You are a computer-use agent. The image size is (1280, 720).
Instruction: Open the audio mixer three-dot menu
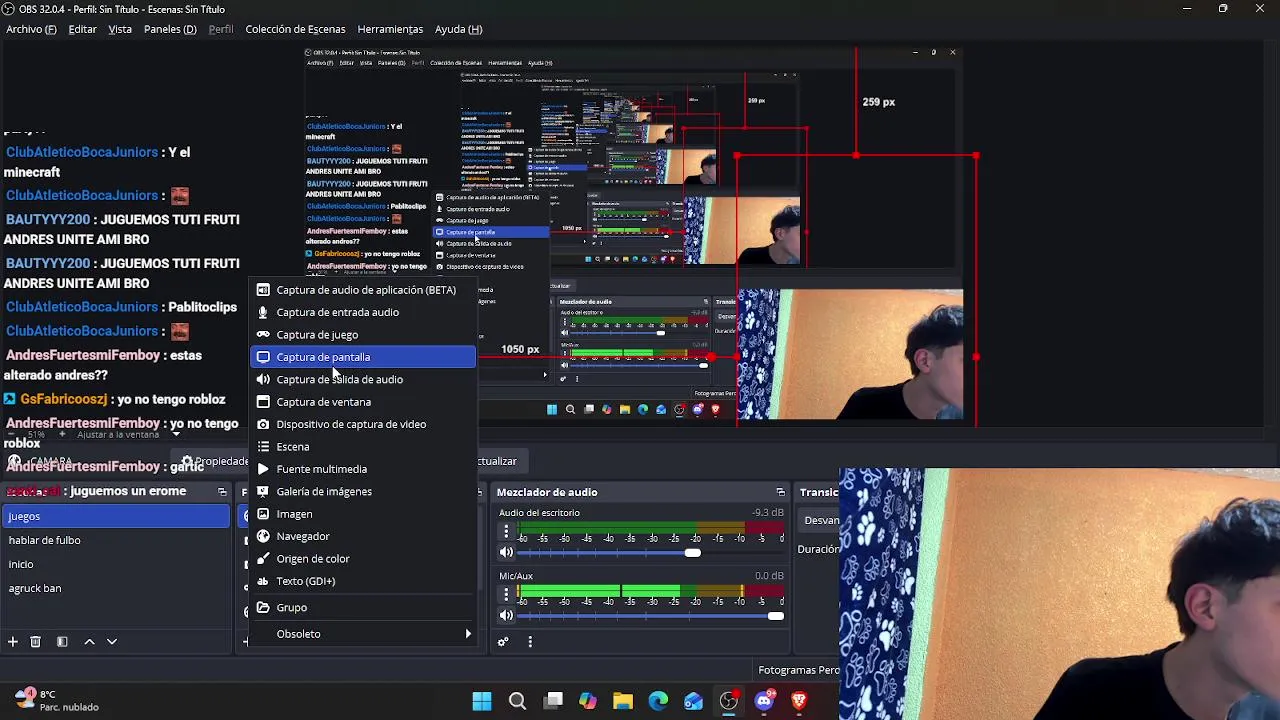tap(530, 642)
